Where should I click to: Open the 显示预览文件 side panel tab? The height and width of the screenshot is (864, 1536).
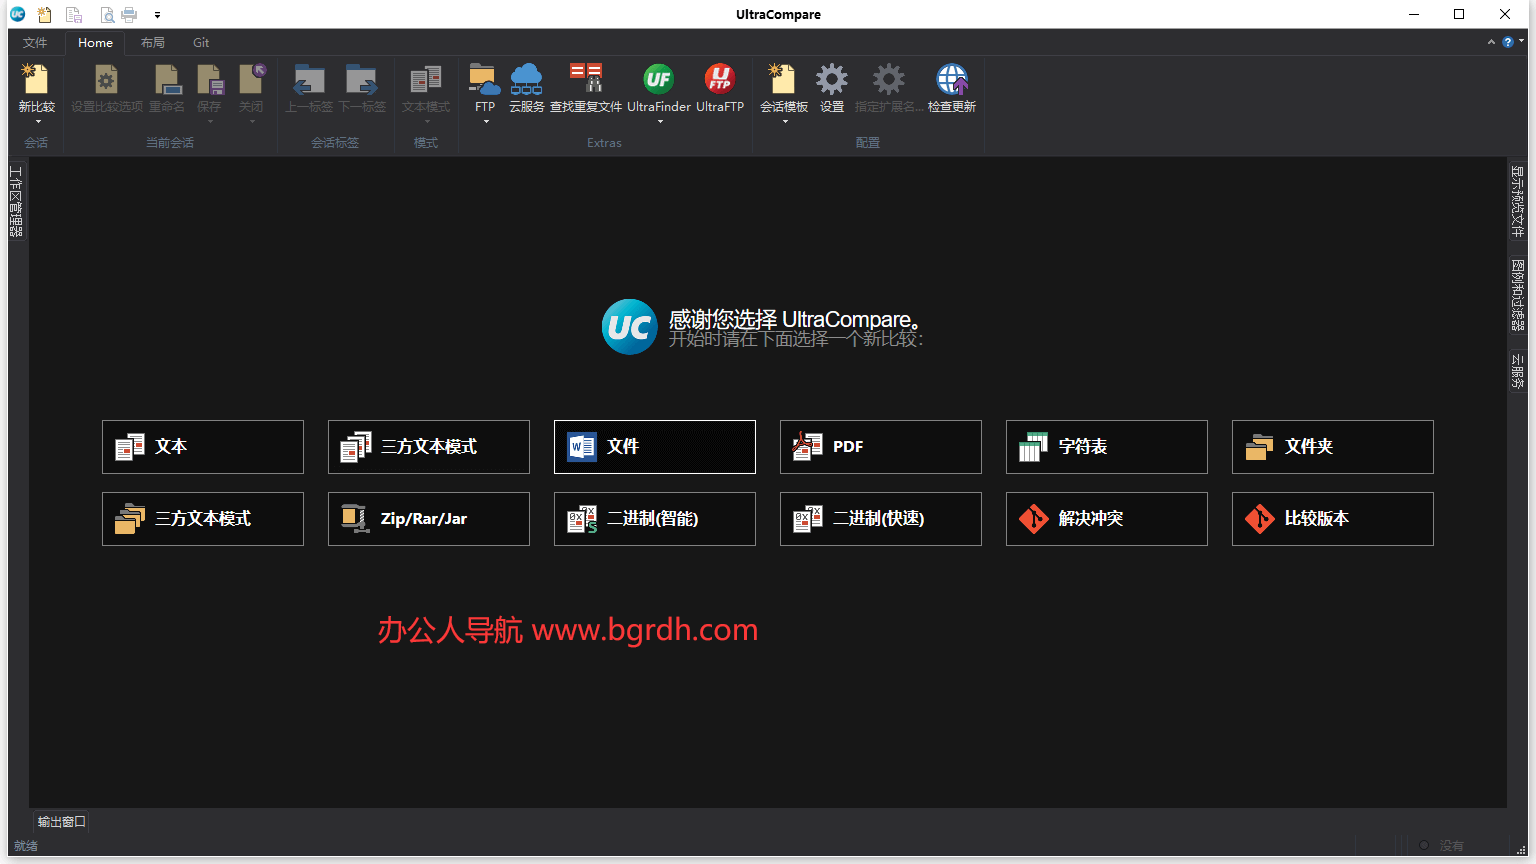click(1518, 201)
